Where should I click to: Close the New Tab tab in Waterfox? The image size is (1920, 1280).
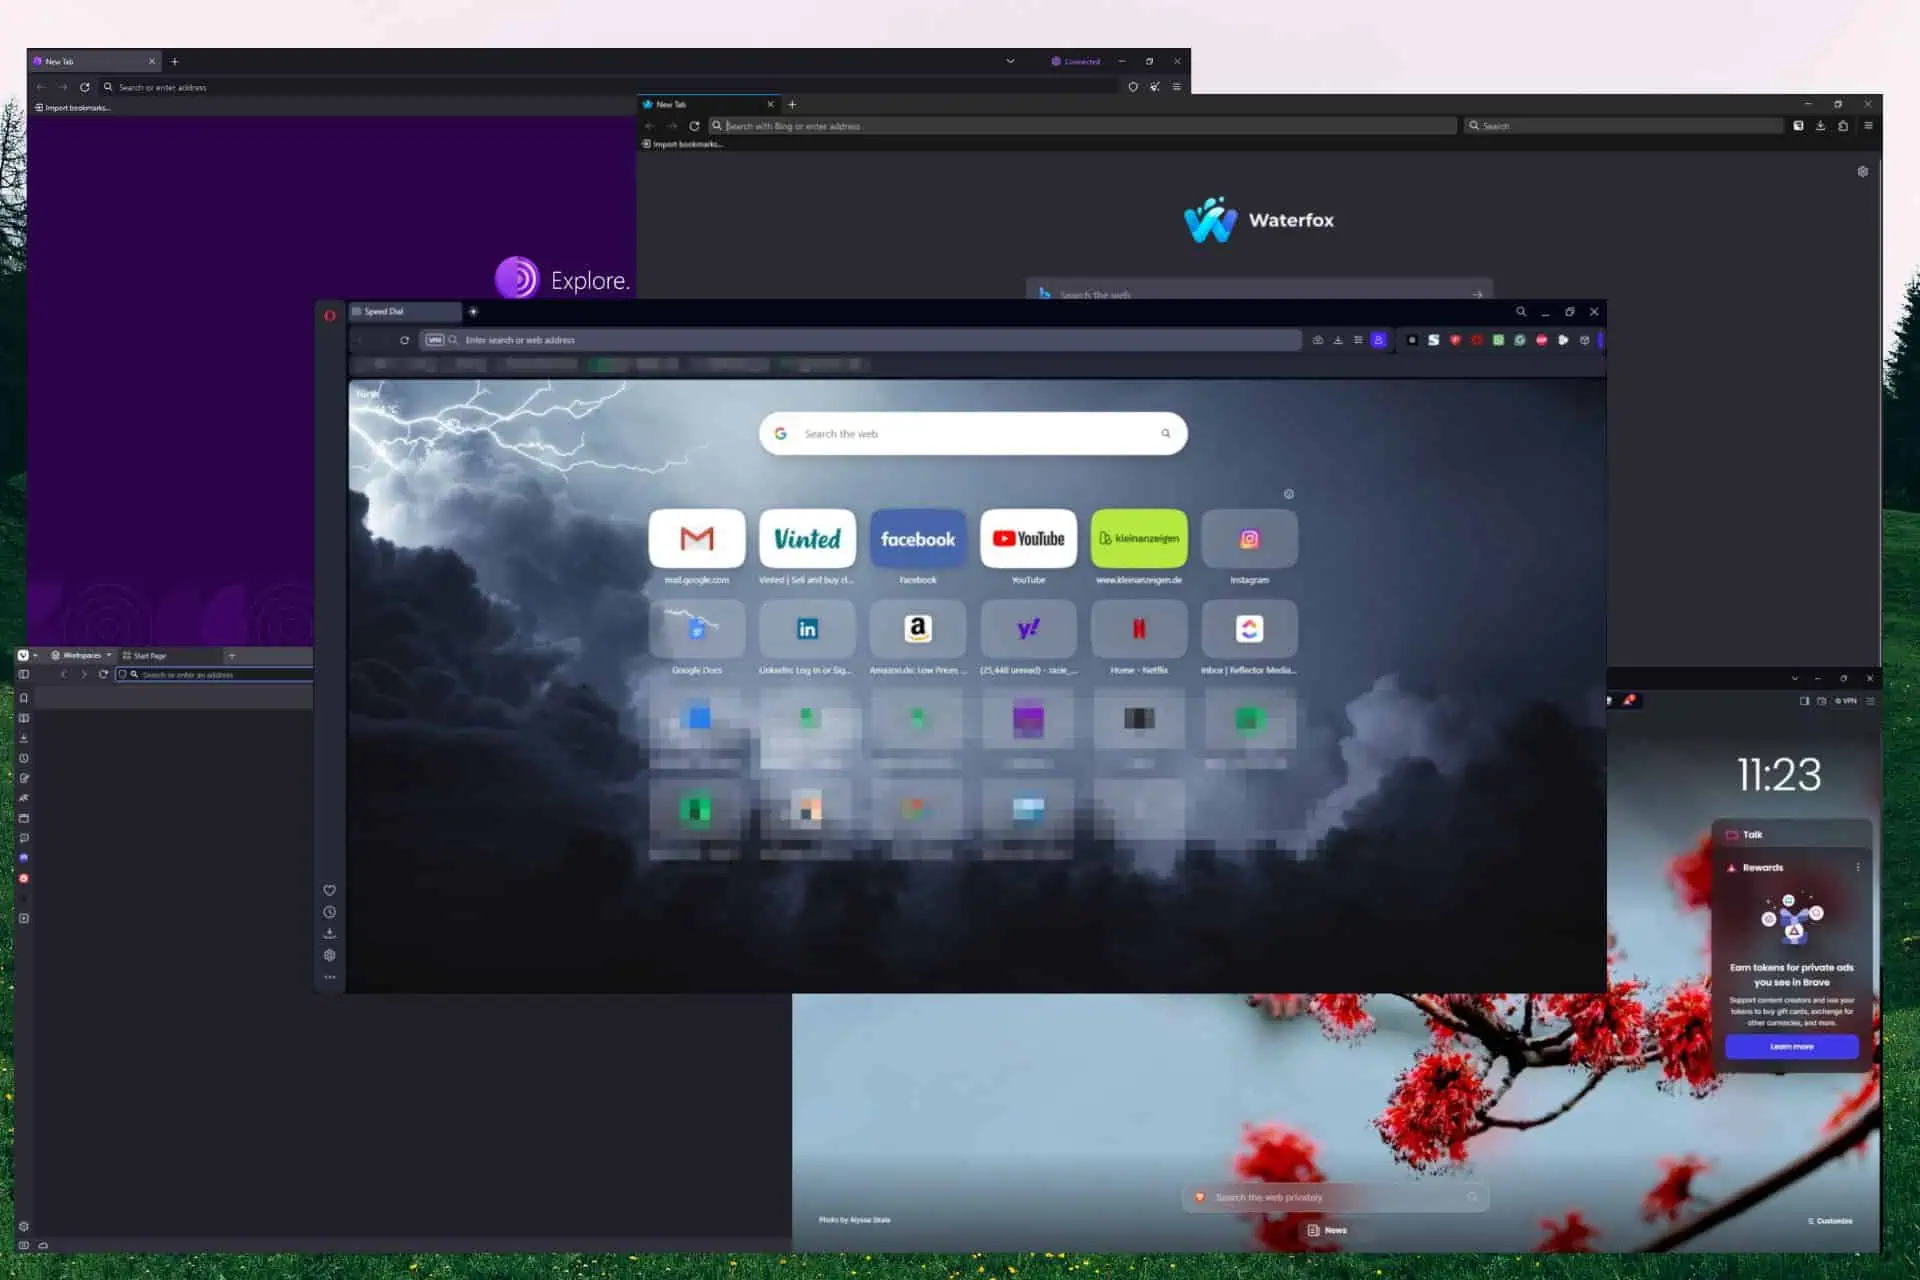[770, 104]
